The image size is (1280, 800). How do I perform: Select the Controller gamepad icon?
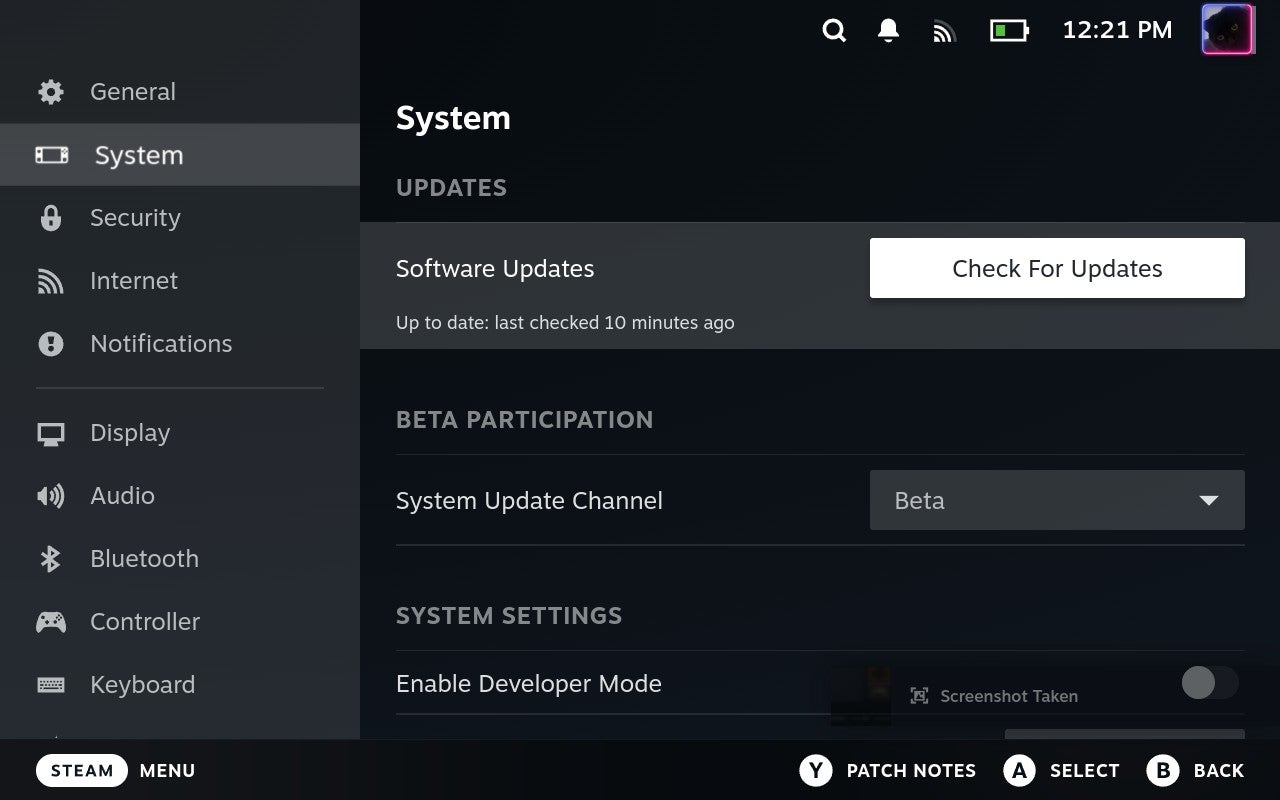point(50,621)
